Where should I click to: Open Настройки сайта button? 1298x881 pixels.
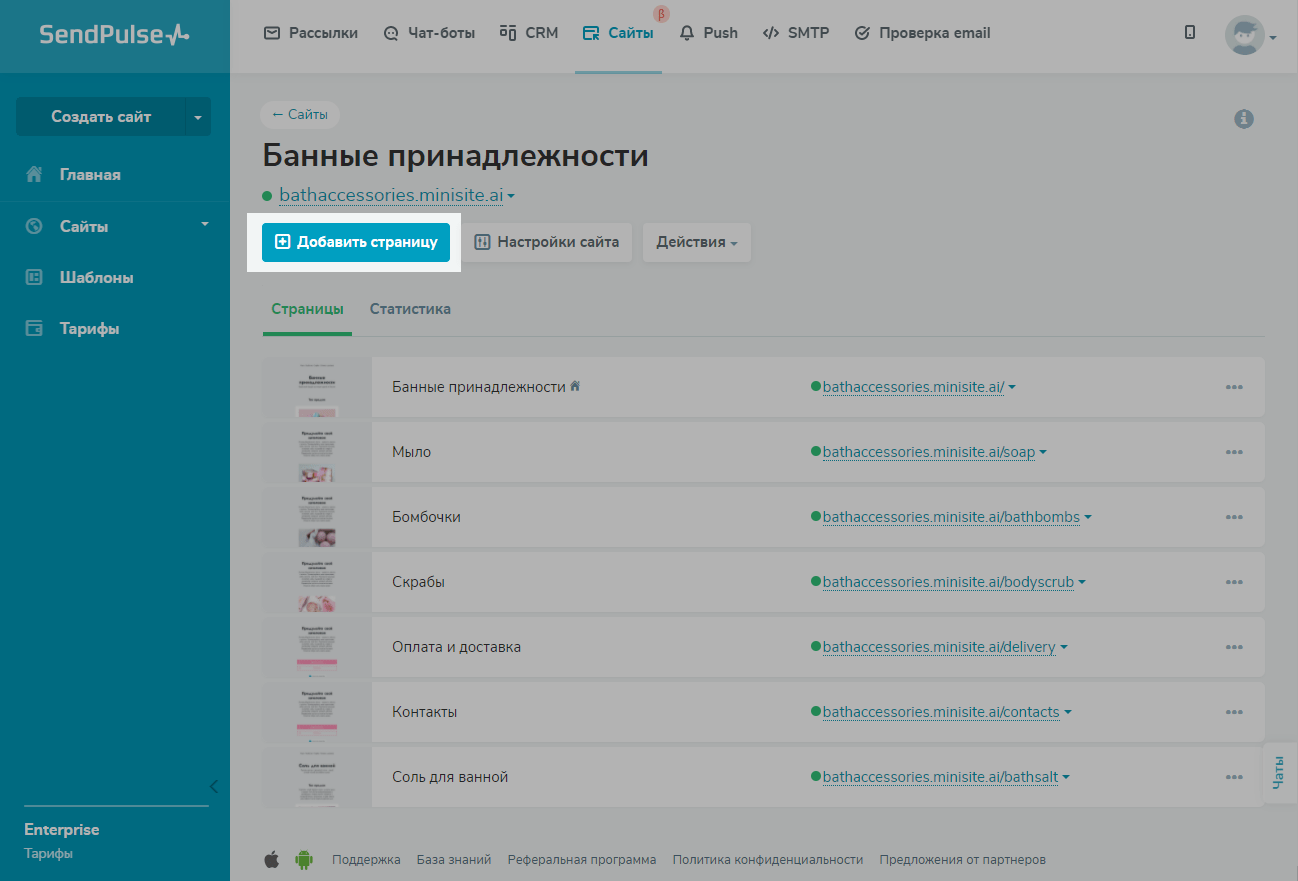tap(547, 242)
